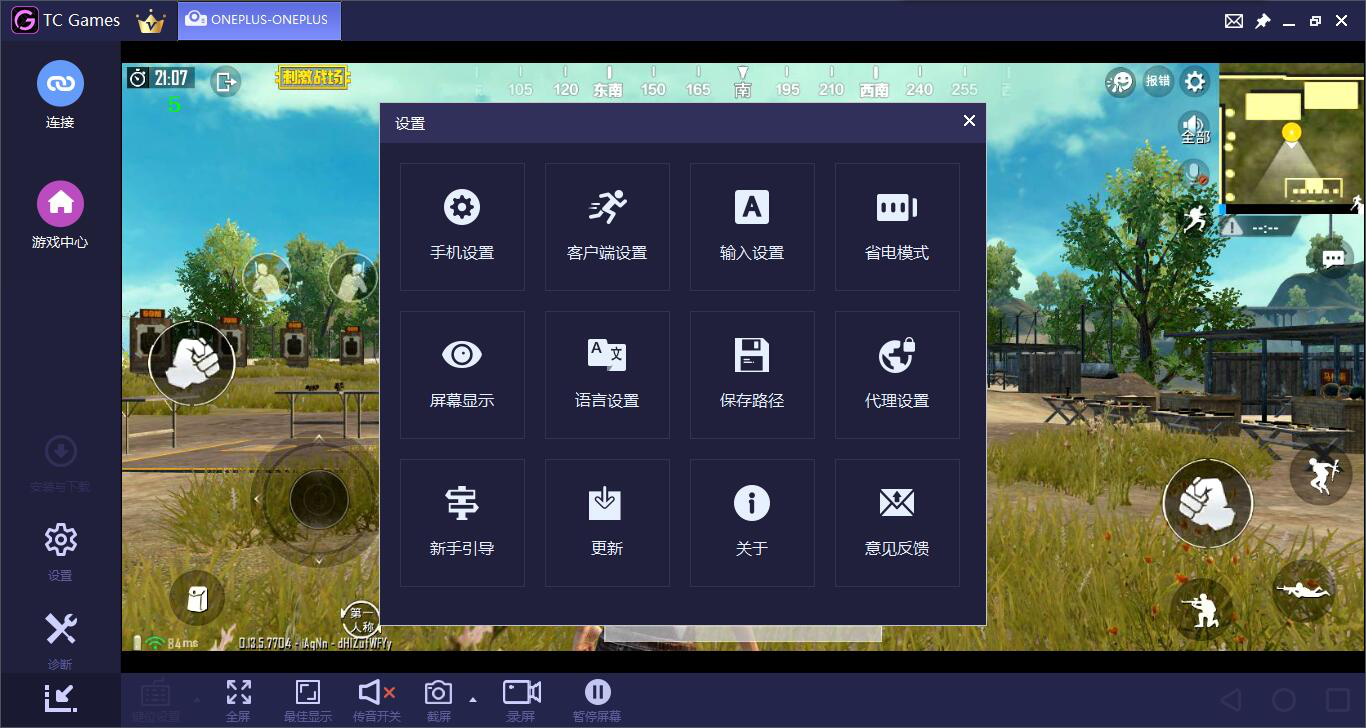The image size is (1366, 728).
Task: Open 屏幕显示 screen display tile
Action: pyautogui.click(x=462, y=375)
